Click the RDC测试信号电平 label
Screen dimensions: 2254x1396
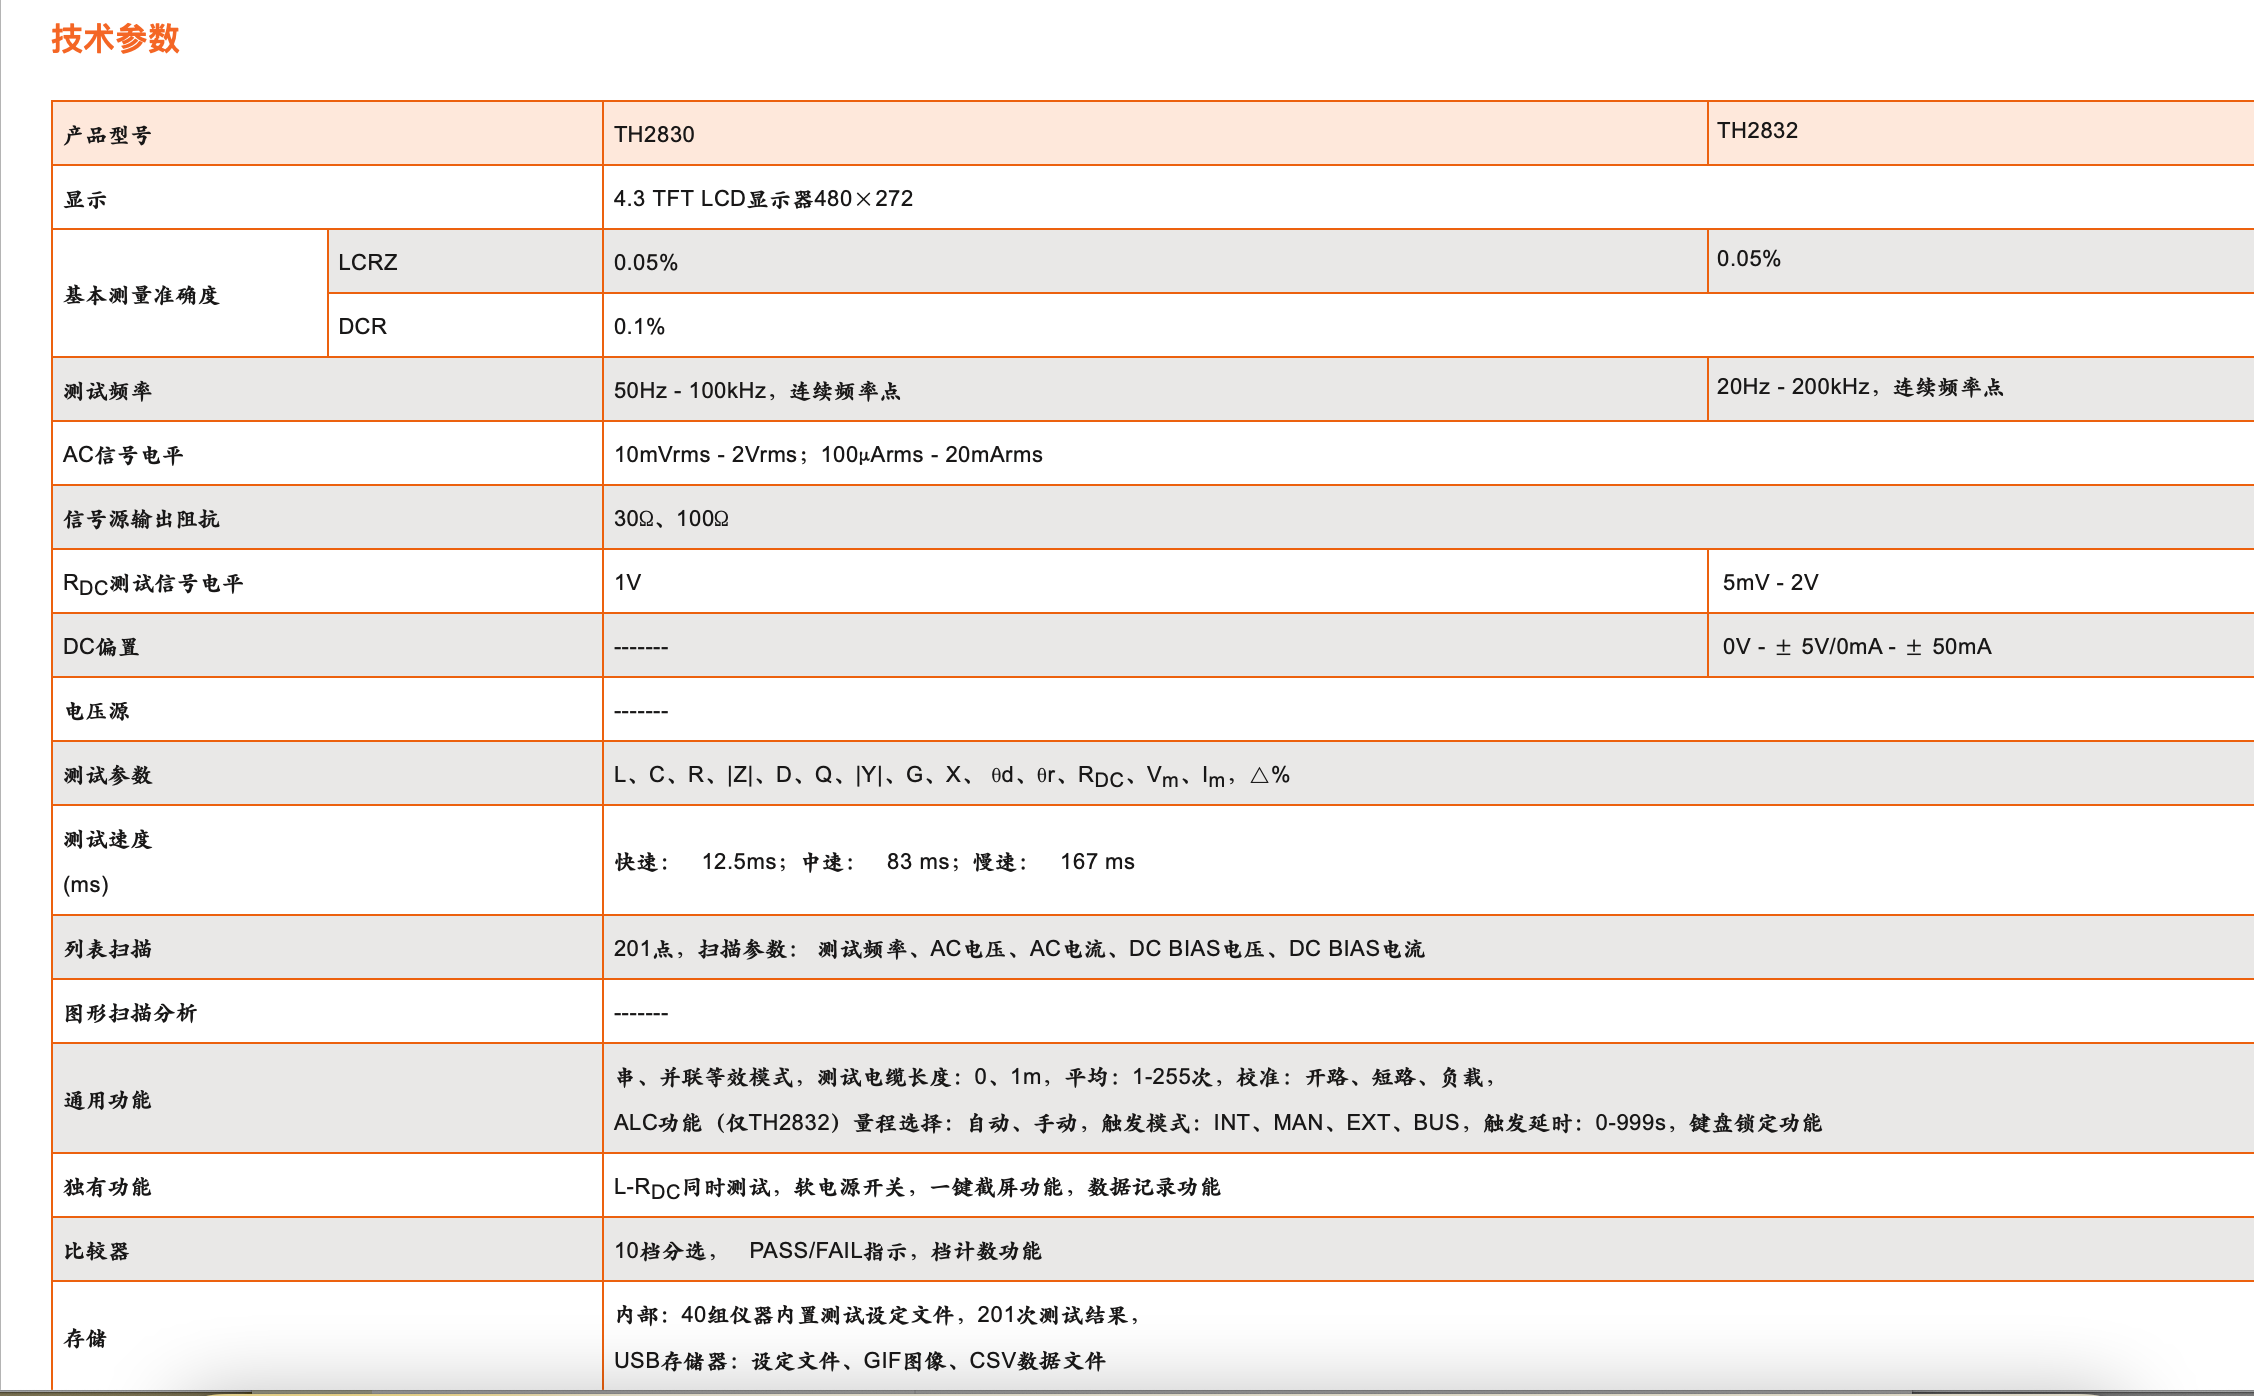point(153,583)
